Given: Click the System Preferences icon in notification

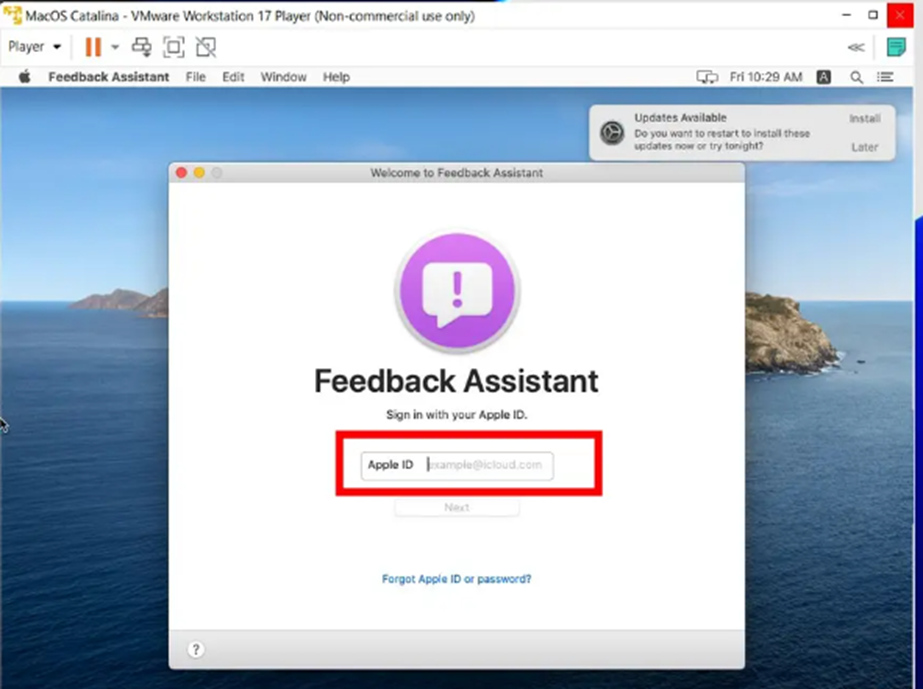Looking at the screenshot, I should click(x=612, y=132).
